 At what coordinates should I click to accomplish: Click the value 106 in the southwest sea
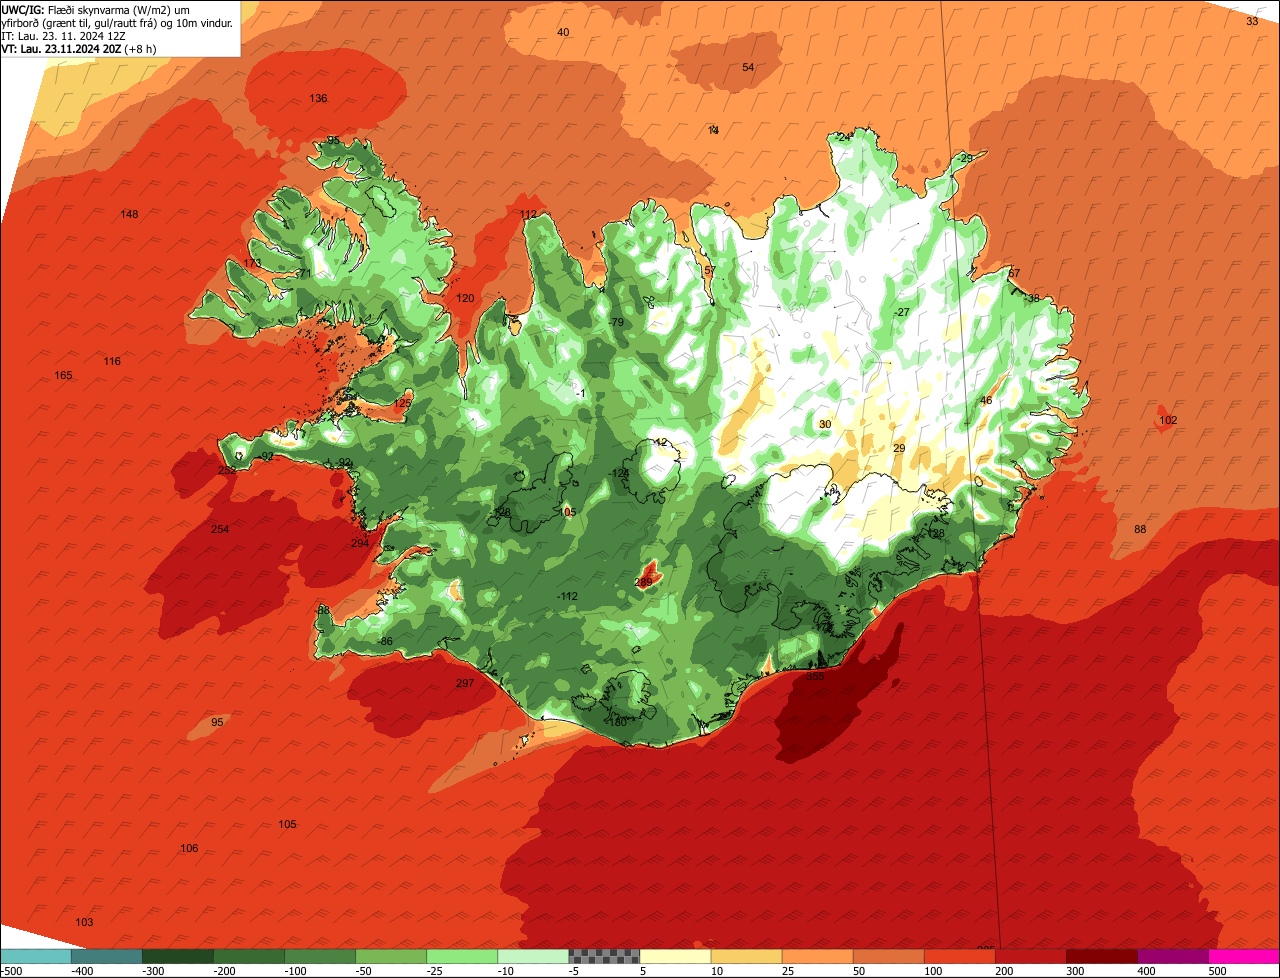189,848
